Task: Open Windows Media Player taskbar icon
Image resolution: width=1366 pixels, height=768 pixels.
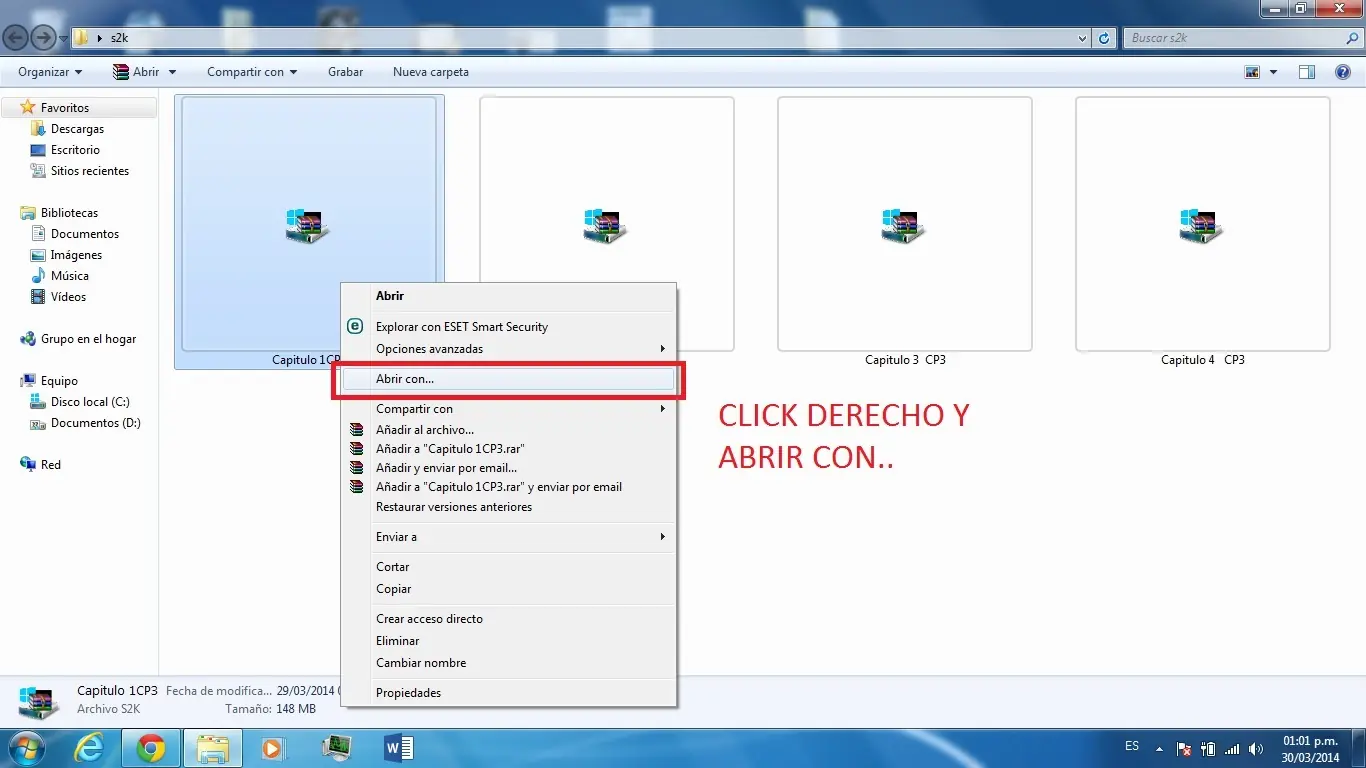Action: pos(271,748)
